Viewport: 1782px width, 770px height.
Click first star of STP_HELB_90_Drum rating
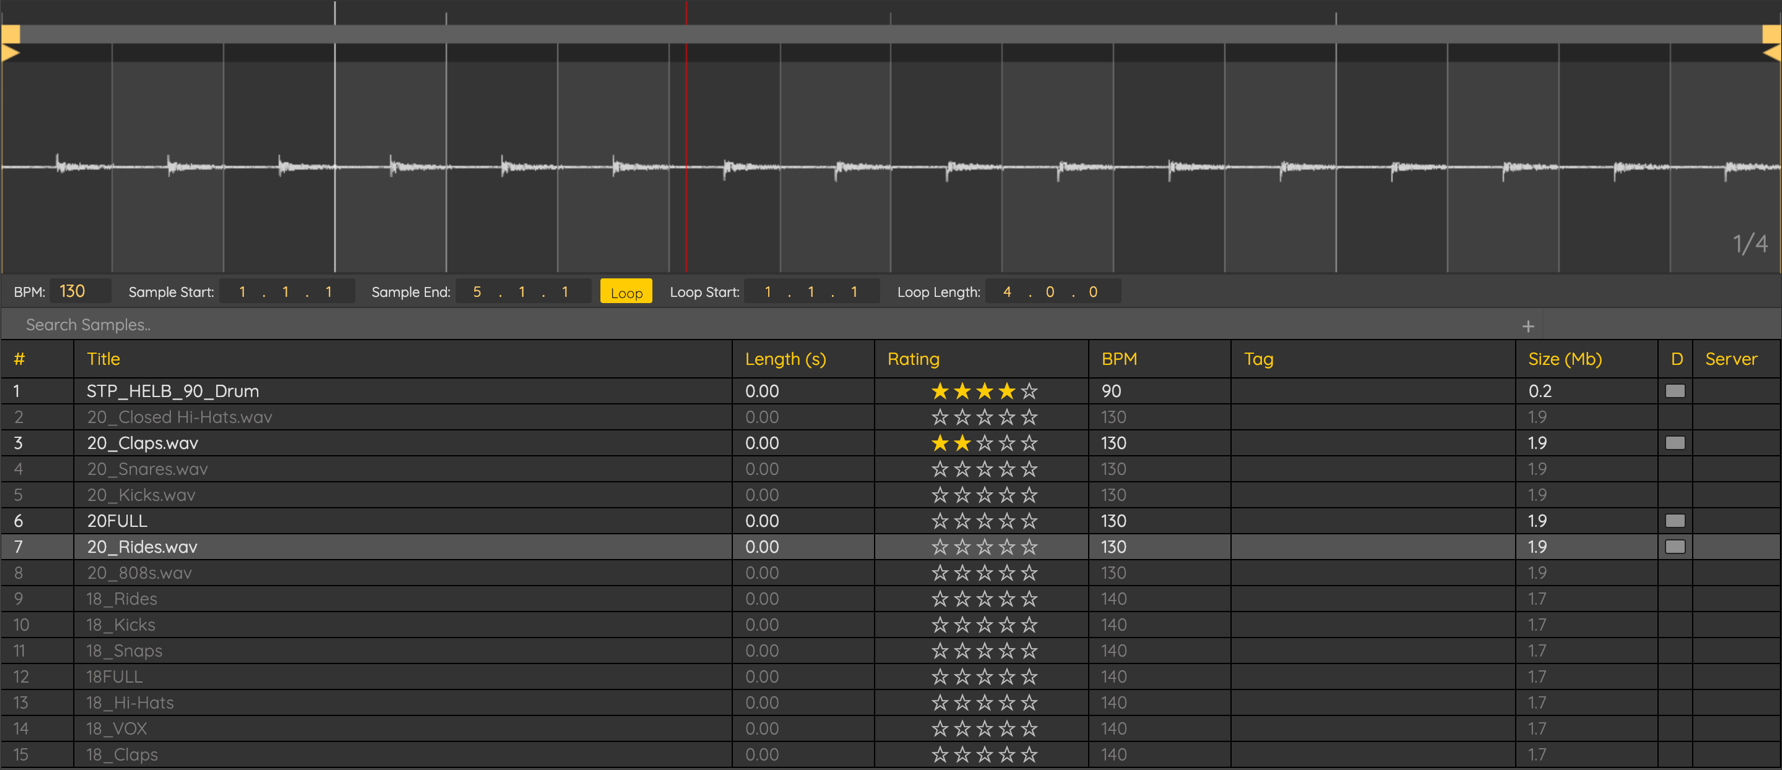click(x=940, y=391)
